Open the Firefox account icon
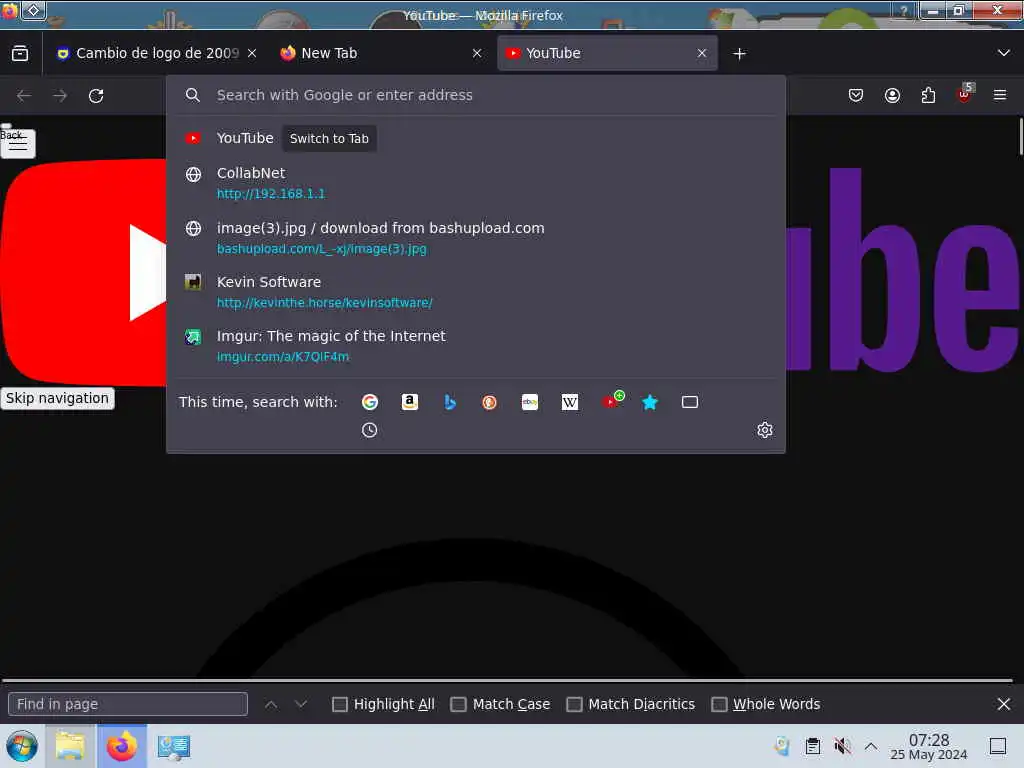The image size is (1024, 768). pos(892,95)
